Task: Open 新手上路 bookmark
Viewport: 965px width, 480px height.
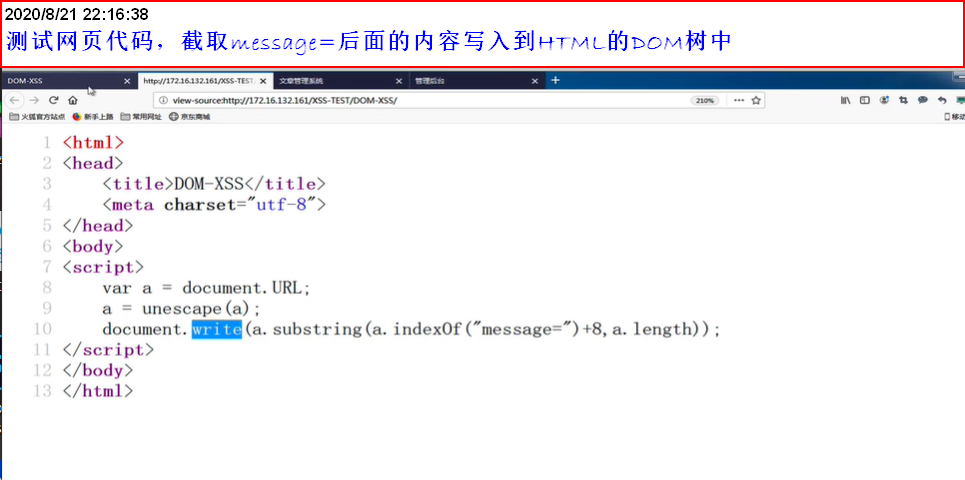Action: point(93,116)
